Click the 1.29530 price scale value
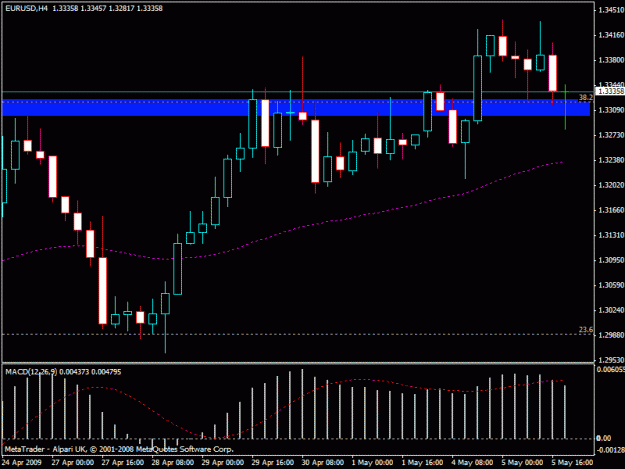This screenshot has height=469, width=625. click(x=611, y=360)
